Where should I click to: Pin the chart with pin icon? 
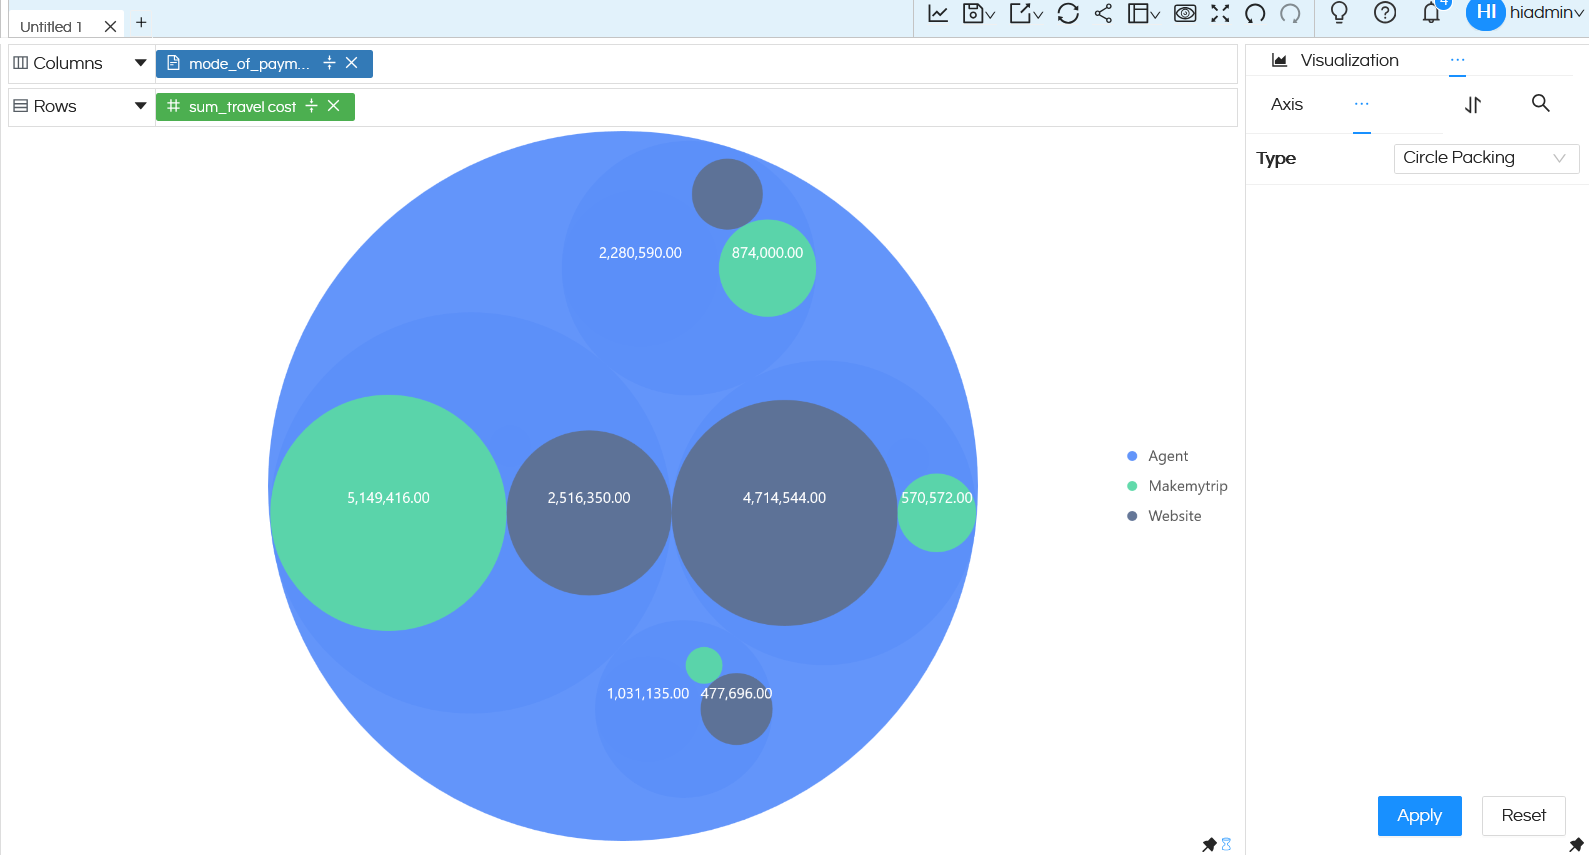(x=1209, y=845)
